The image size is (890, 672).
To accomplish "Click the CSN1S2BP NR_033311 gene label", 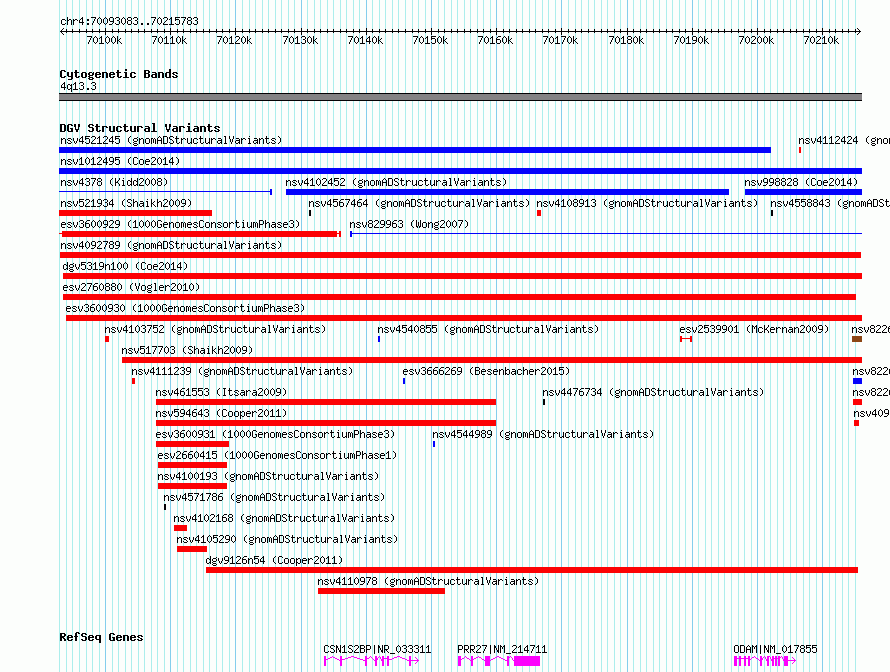I will tap(377, 649).
